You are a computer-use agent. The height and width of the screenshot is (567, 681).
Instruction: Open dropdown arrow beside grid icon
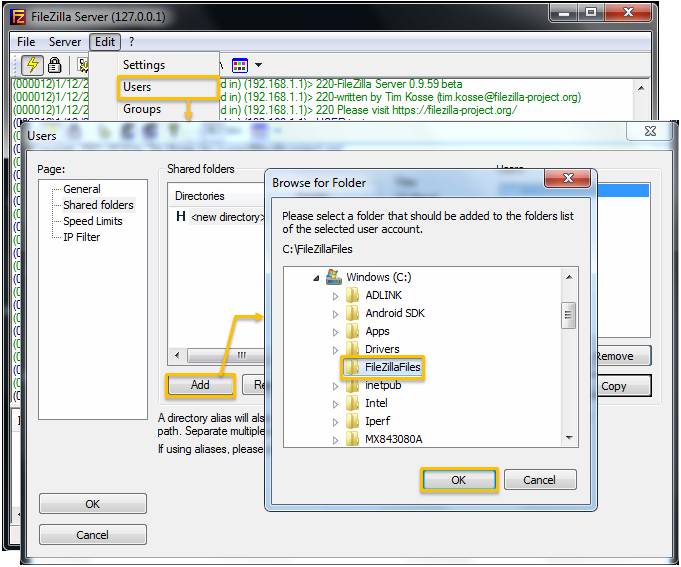258,65
